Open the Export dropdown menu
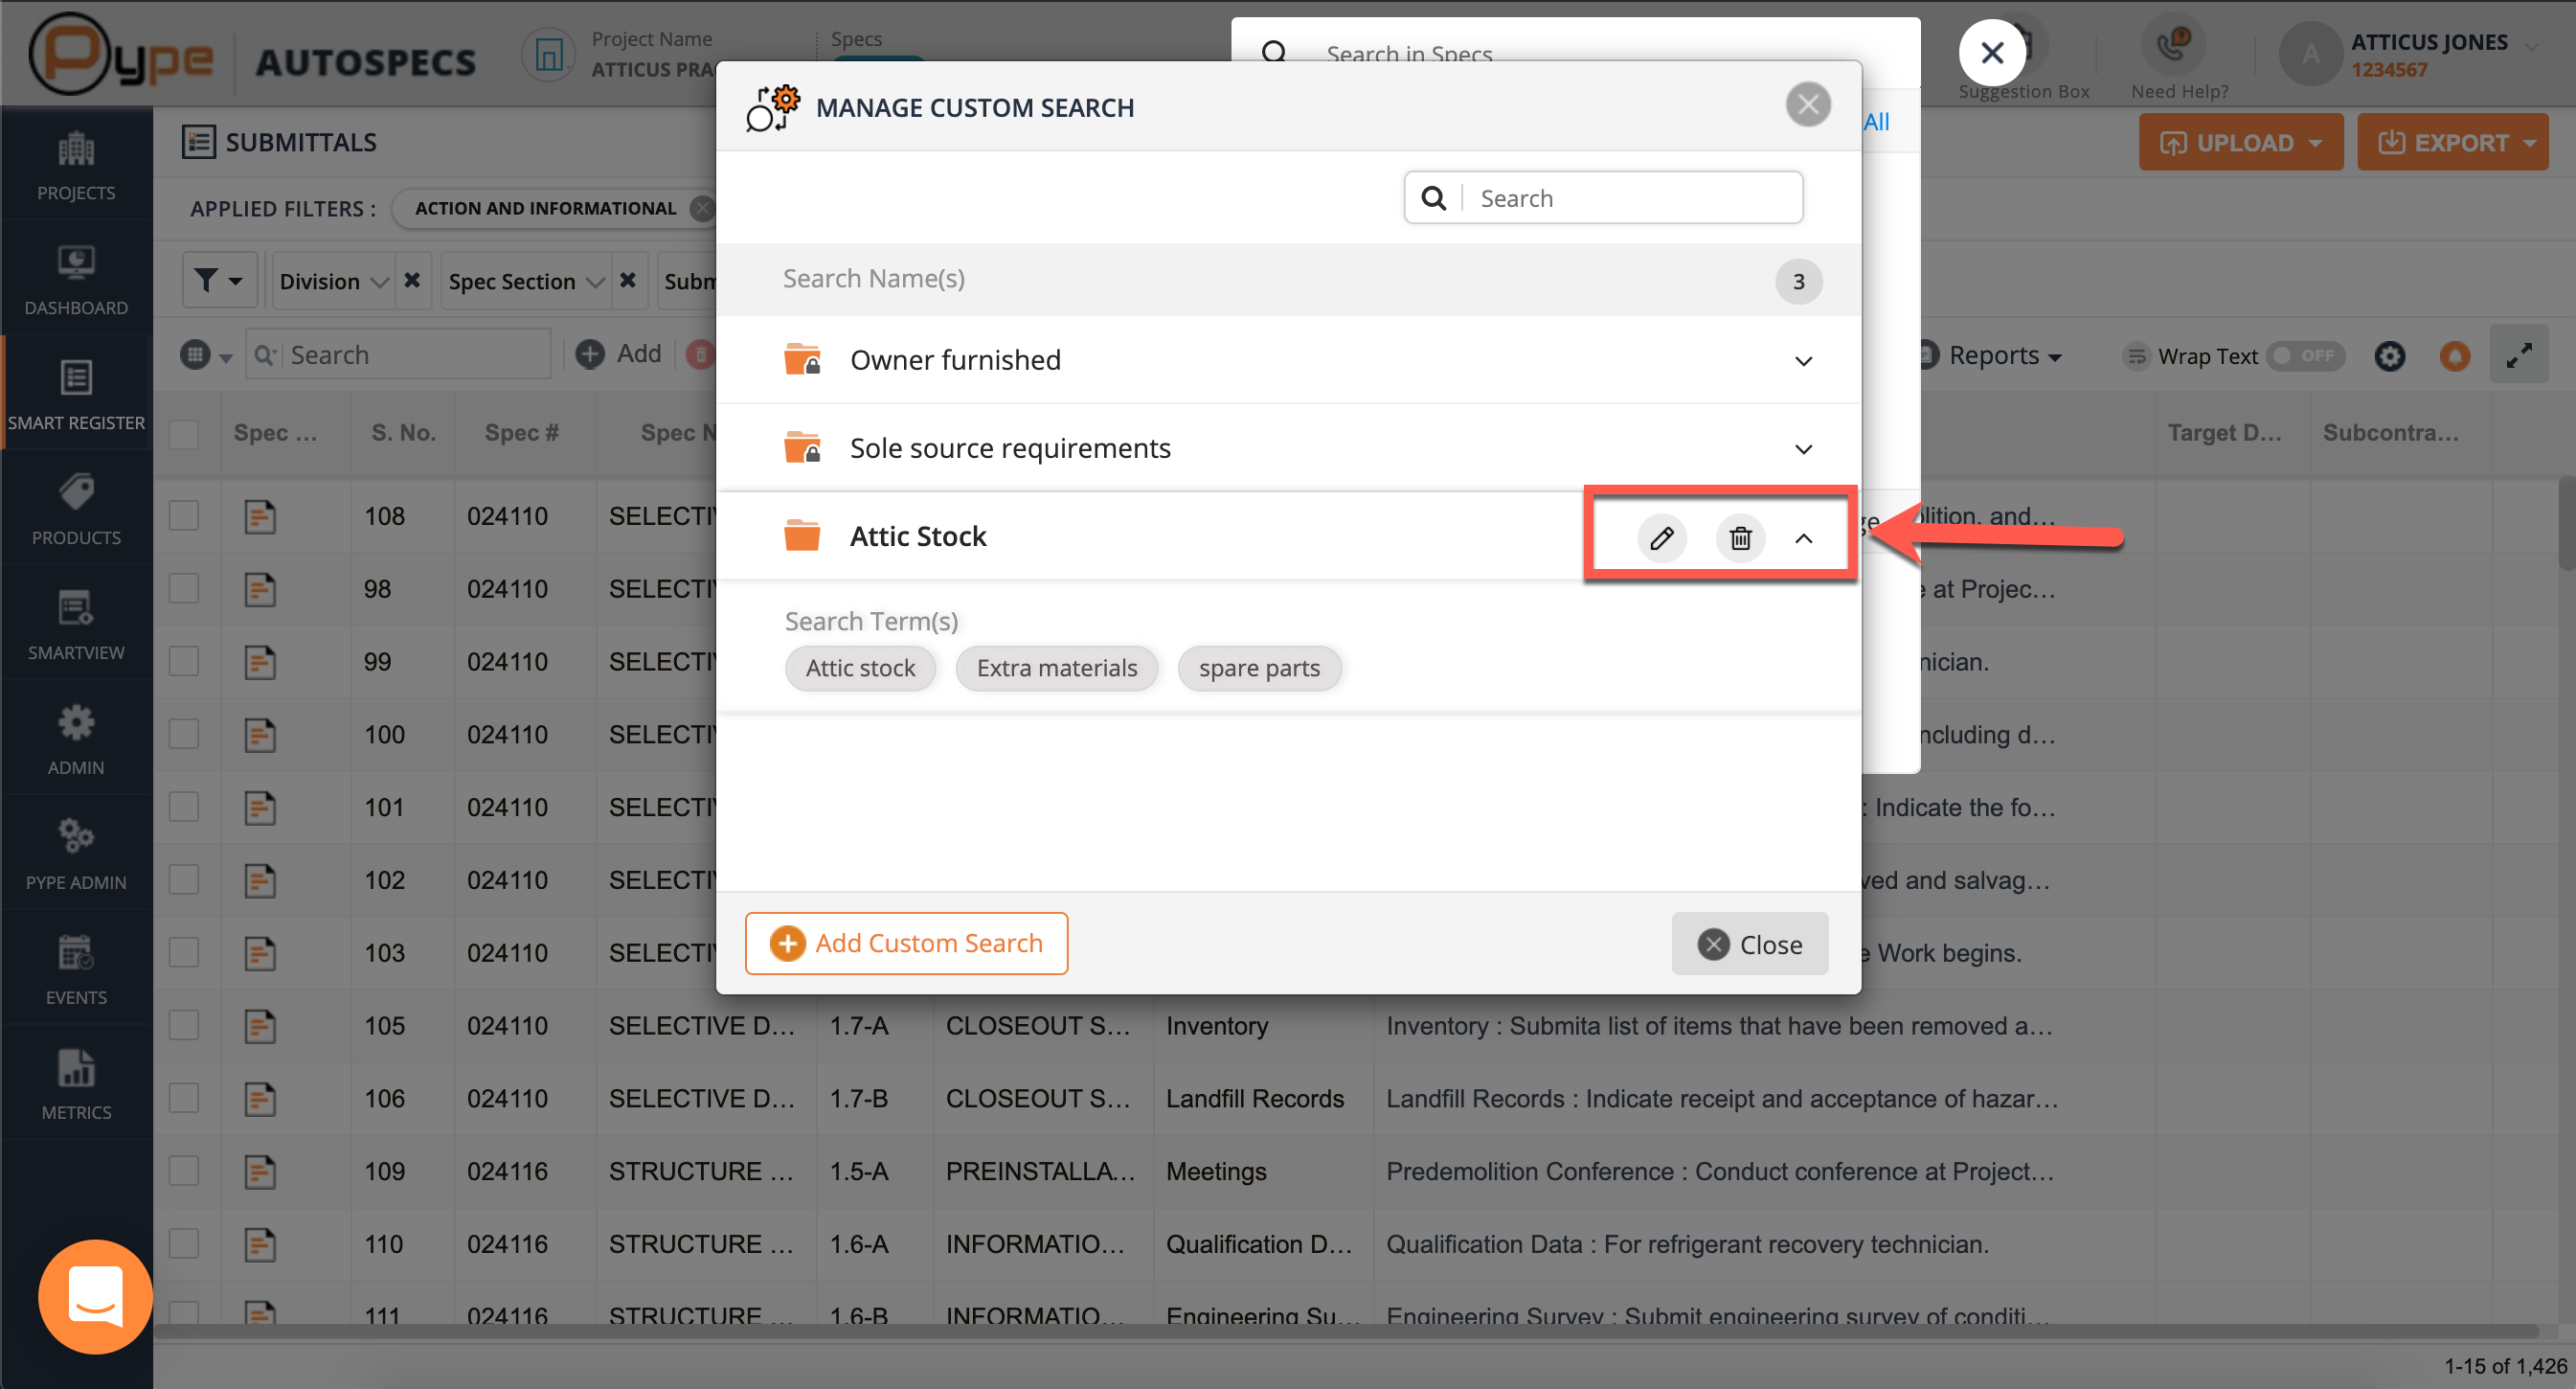Viewport: 2576px width, 1389px height. [2452, 142]
